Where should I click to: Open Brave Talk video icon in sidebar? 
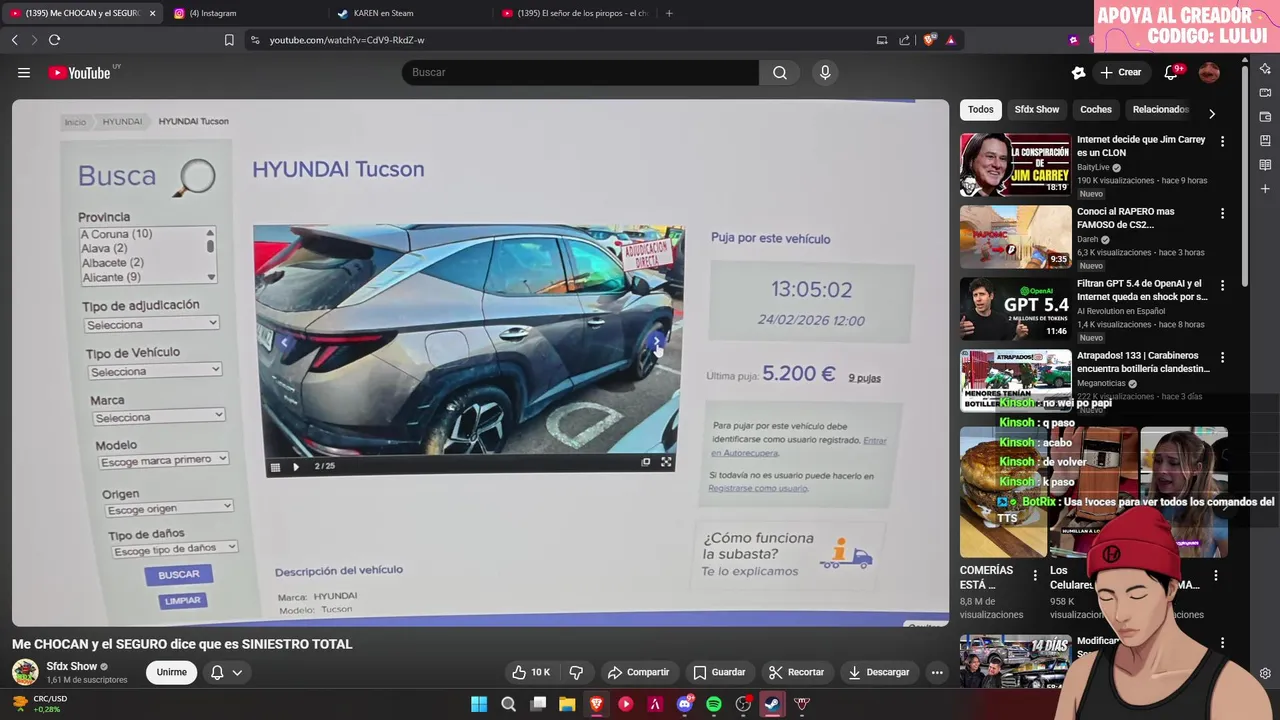1265,93
